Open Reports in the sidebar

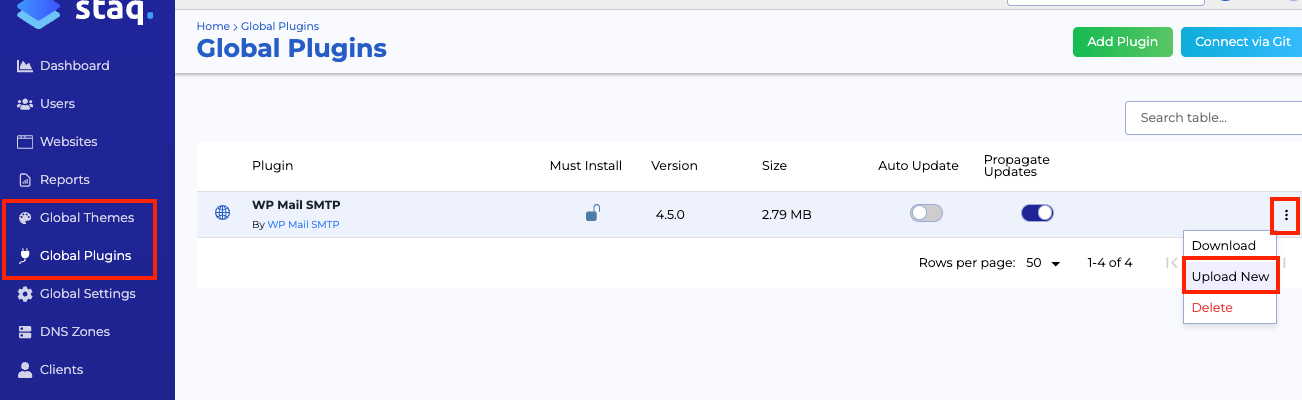point(65,180)
